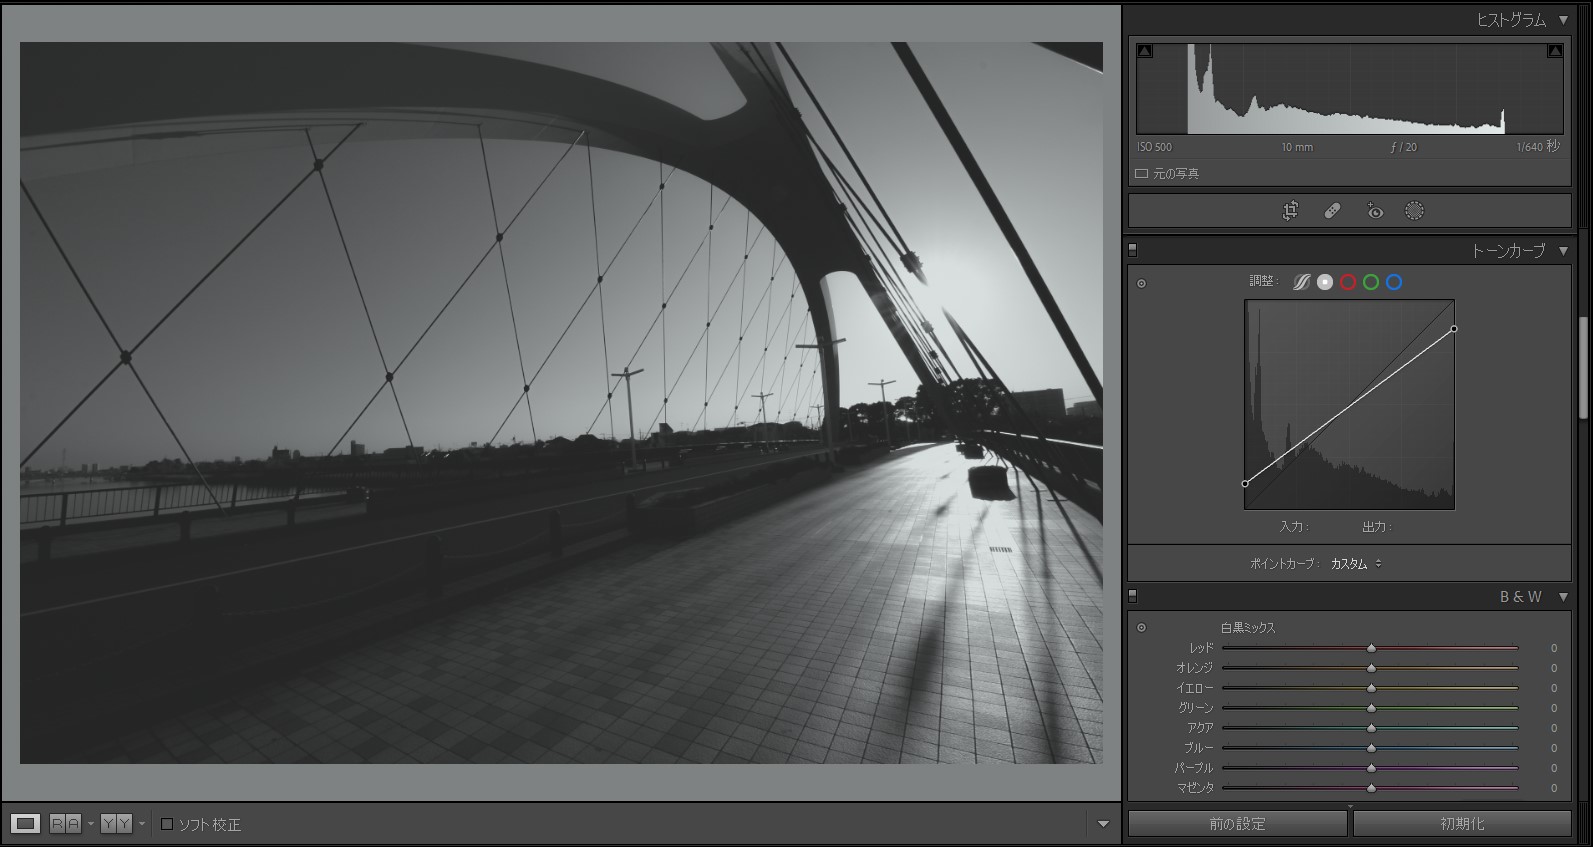Activate the Red Eye correction tool
The image size is (1593, 847).
(x=1375, y=211)
